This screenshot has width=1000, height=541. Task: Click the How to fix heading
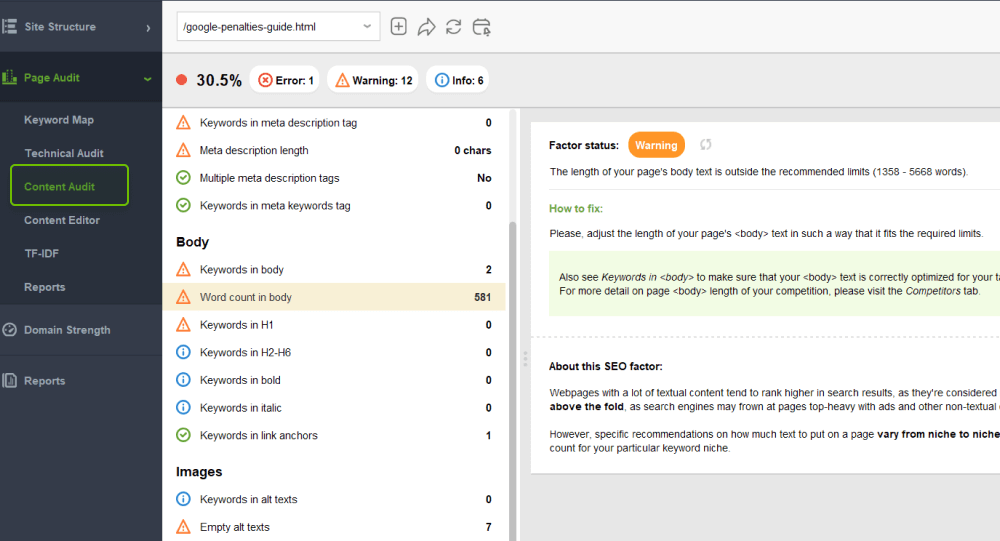click(576, 208)
